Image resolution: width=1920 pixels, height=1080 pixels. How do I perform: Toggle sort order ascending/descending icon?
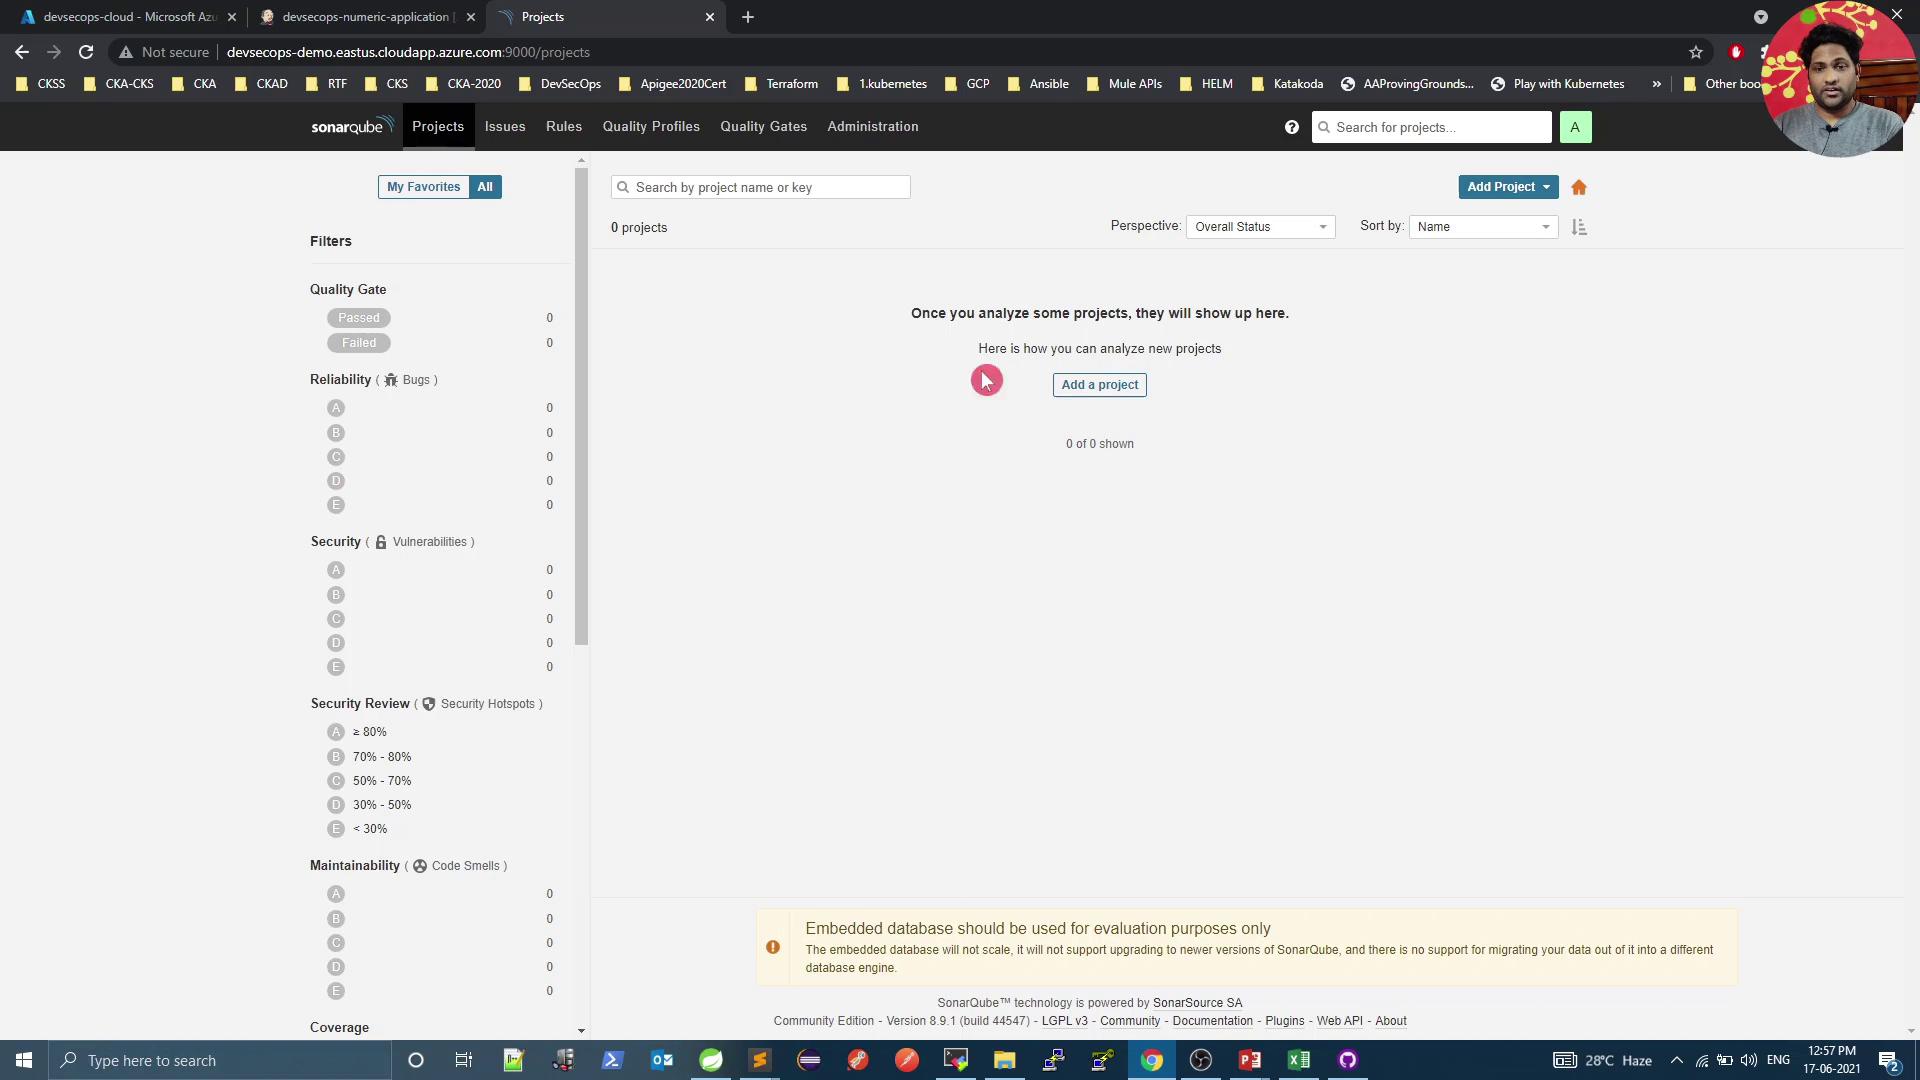(x=1579, y=227)
